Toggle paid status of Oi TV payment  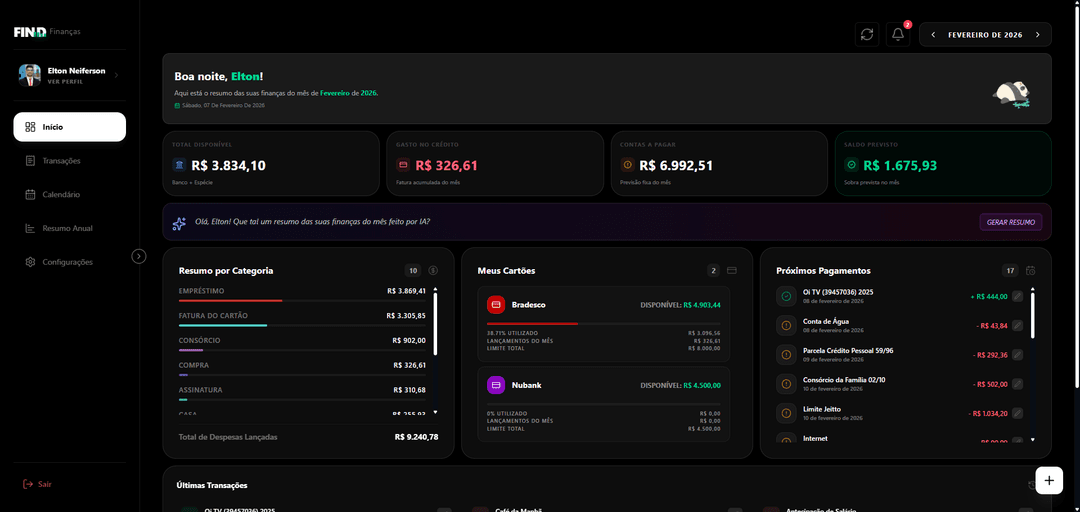click(786, 296)
